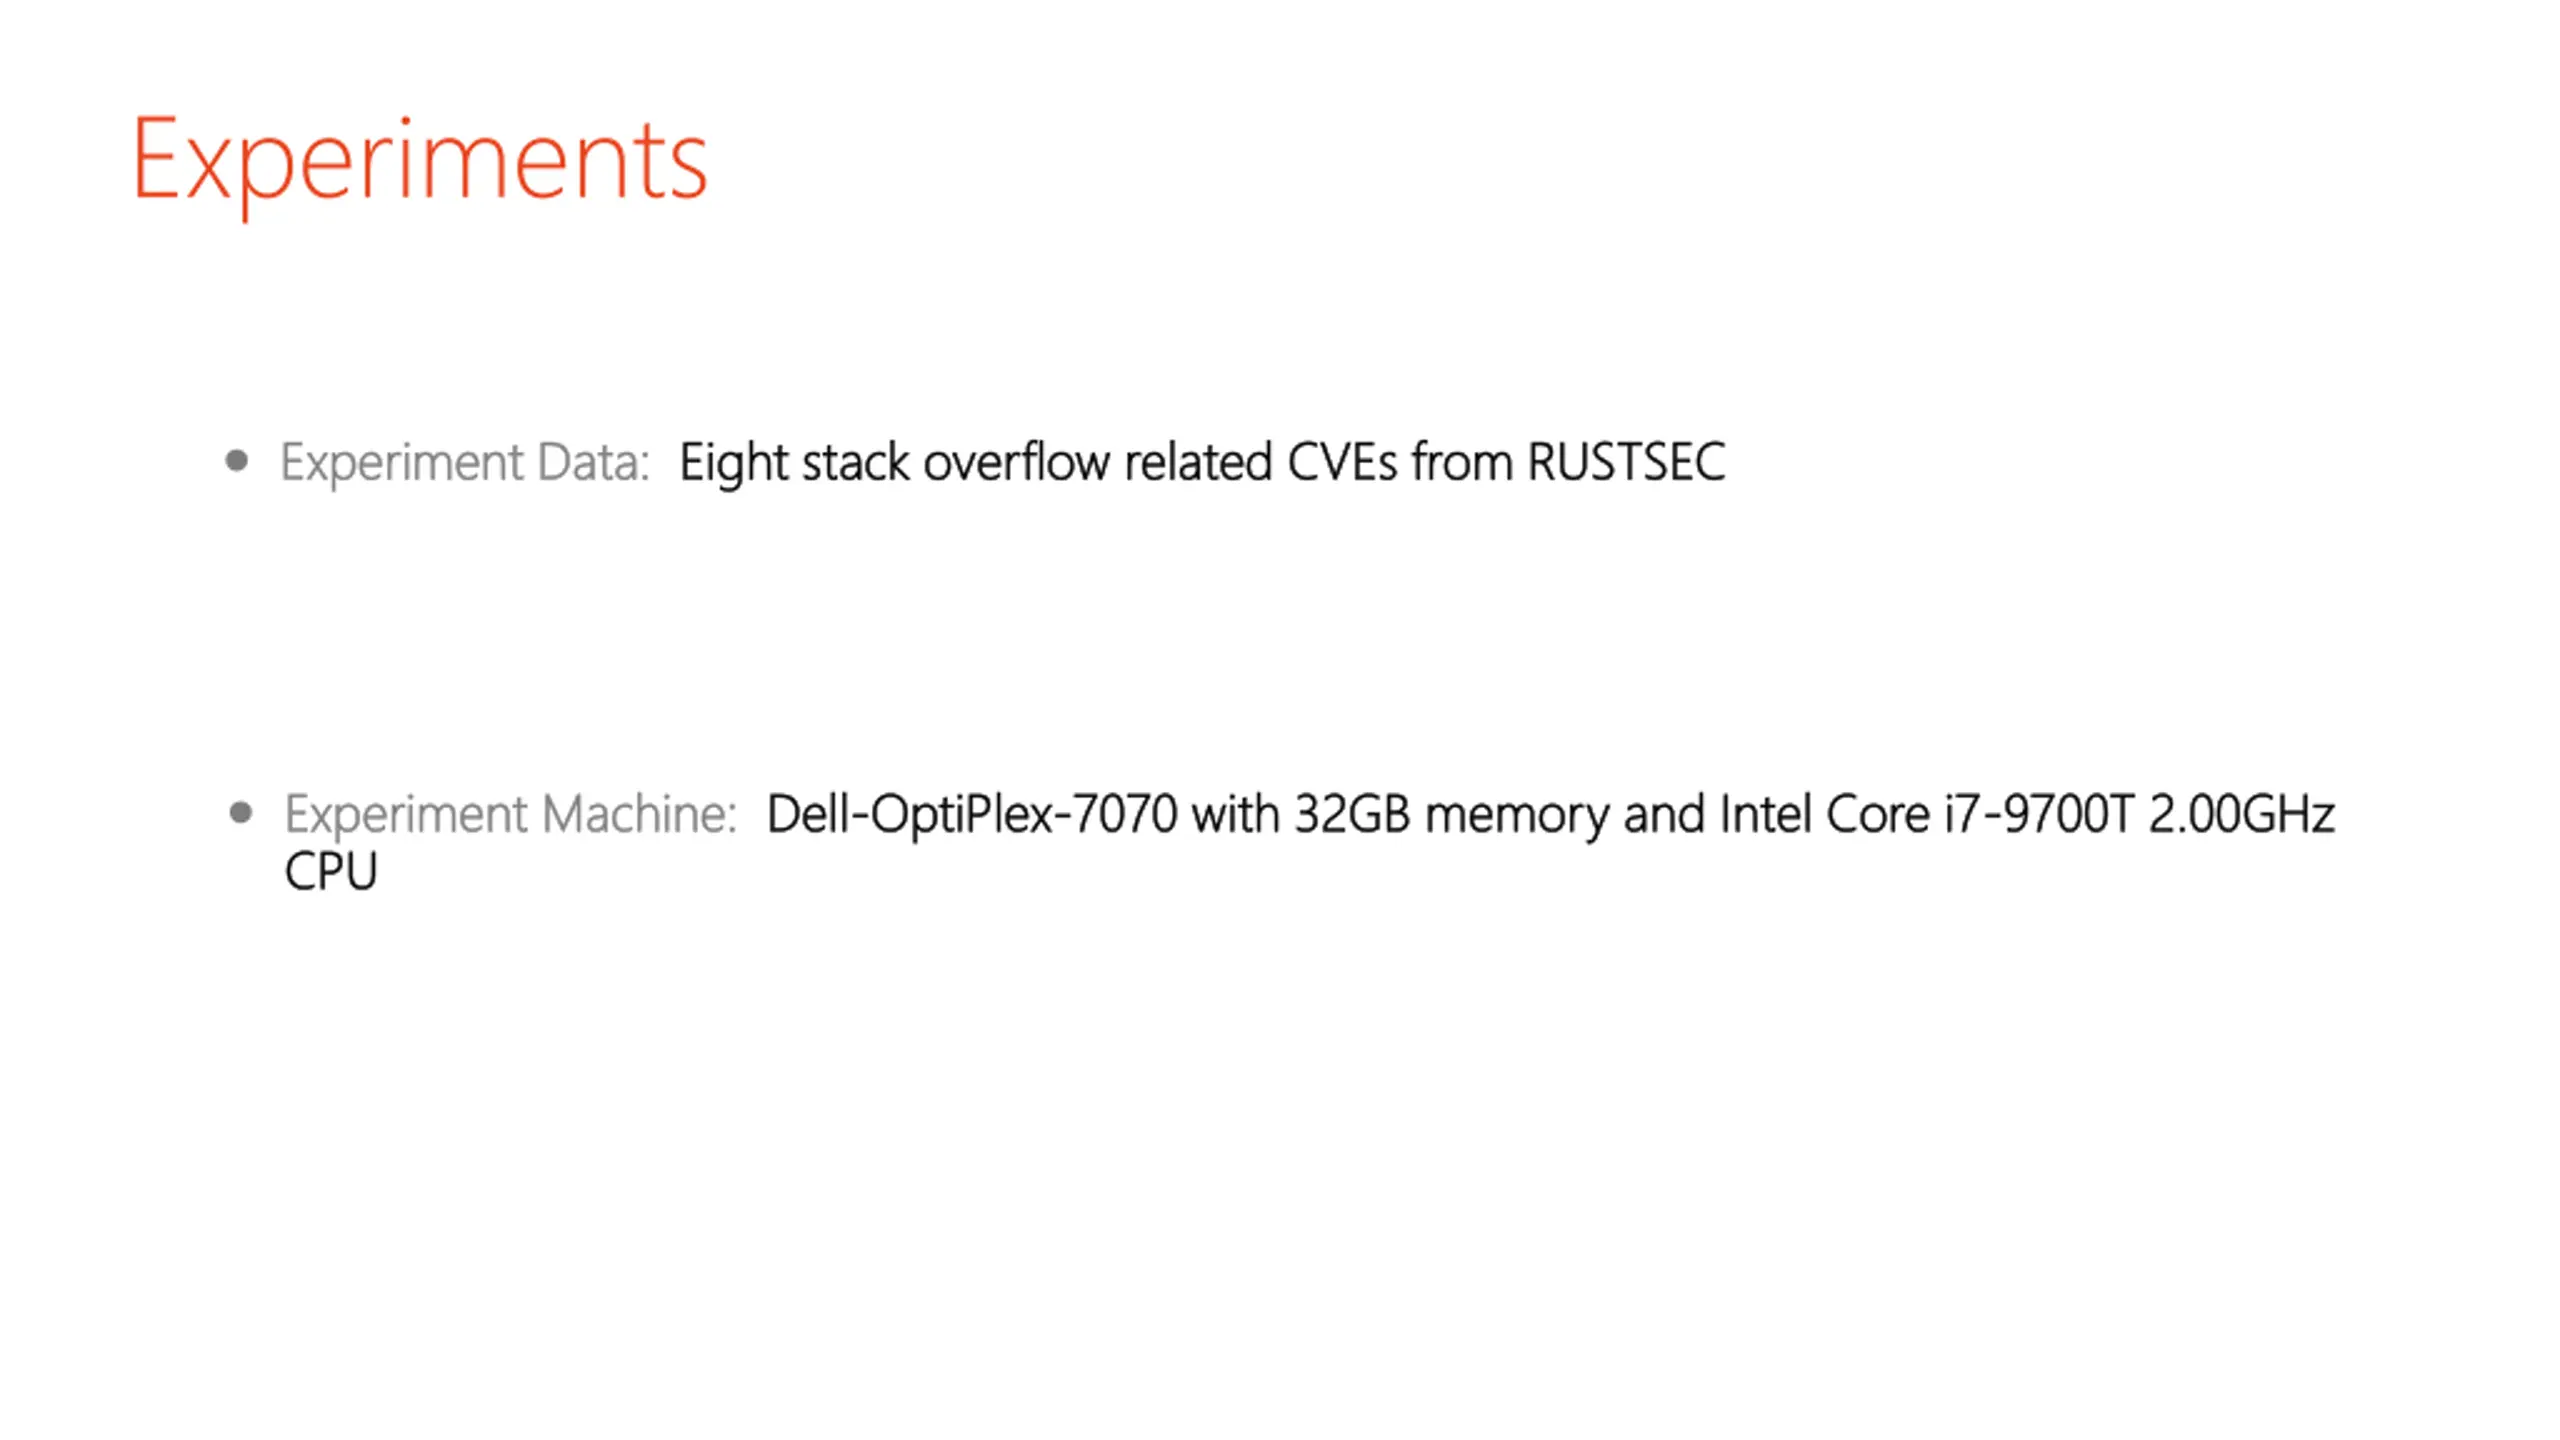Select the bullet dot before Experiment Machine

241,812
